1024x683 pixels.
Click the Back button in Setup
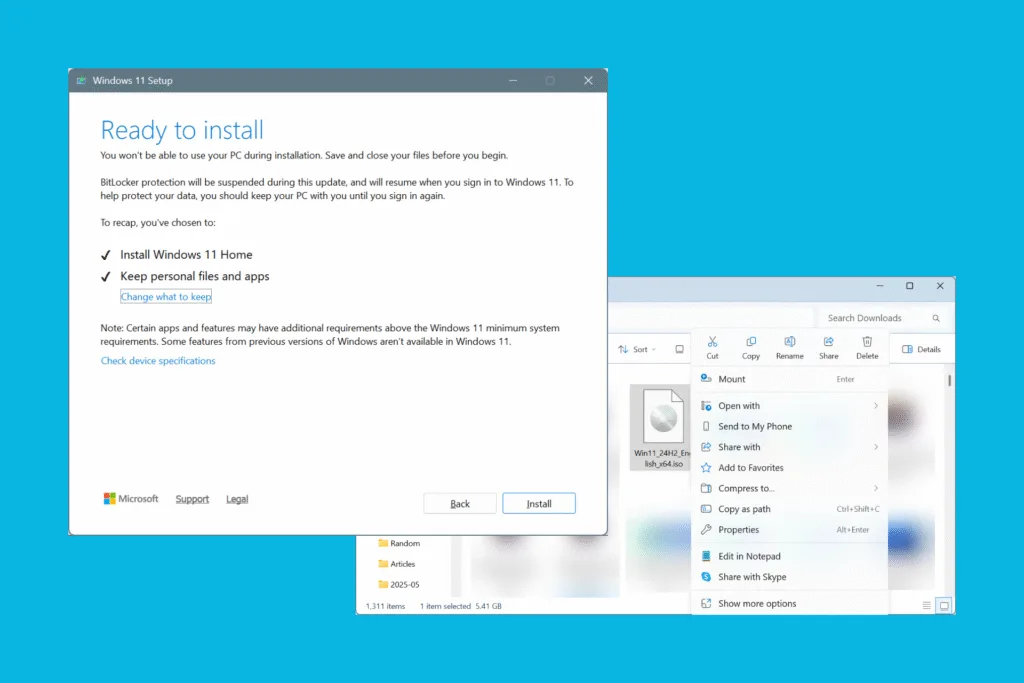tap(460, 503)
